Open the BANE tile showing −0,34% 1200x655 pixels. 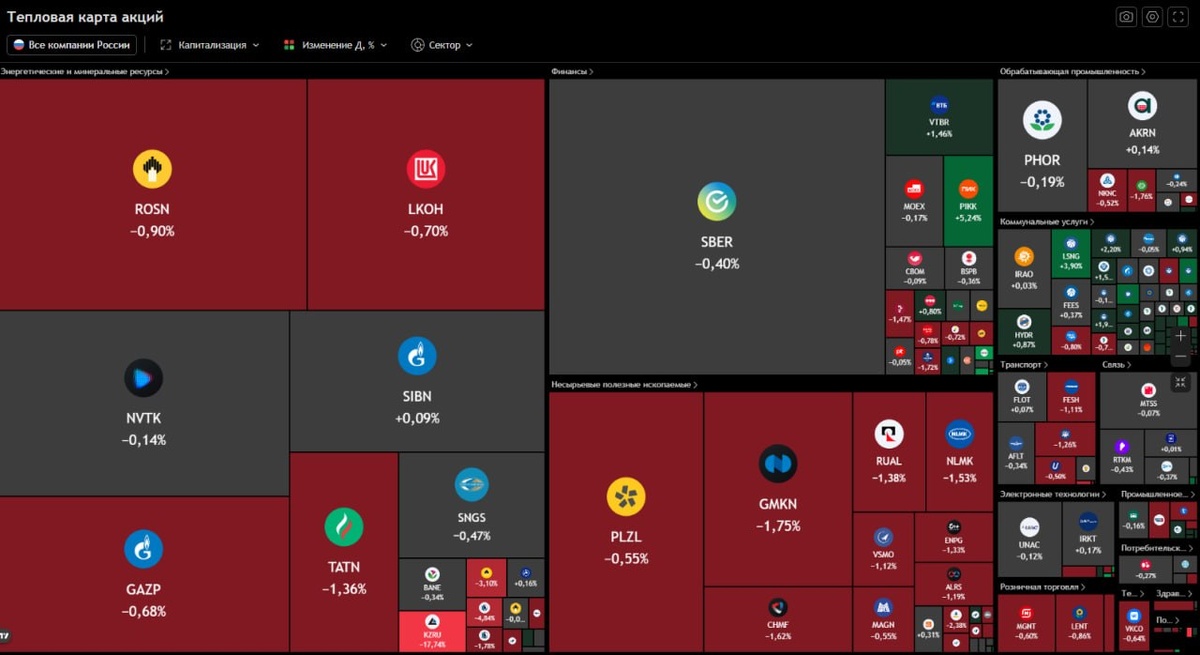point(432,584)
